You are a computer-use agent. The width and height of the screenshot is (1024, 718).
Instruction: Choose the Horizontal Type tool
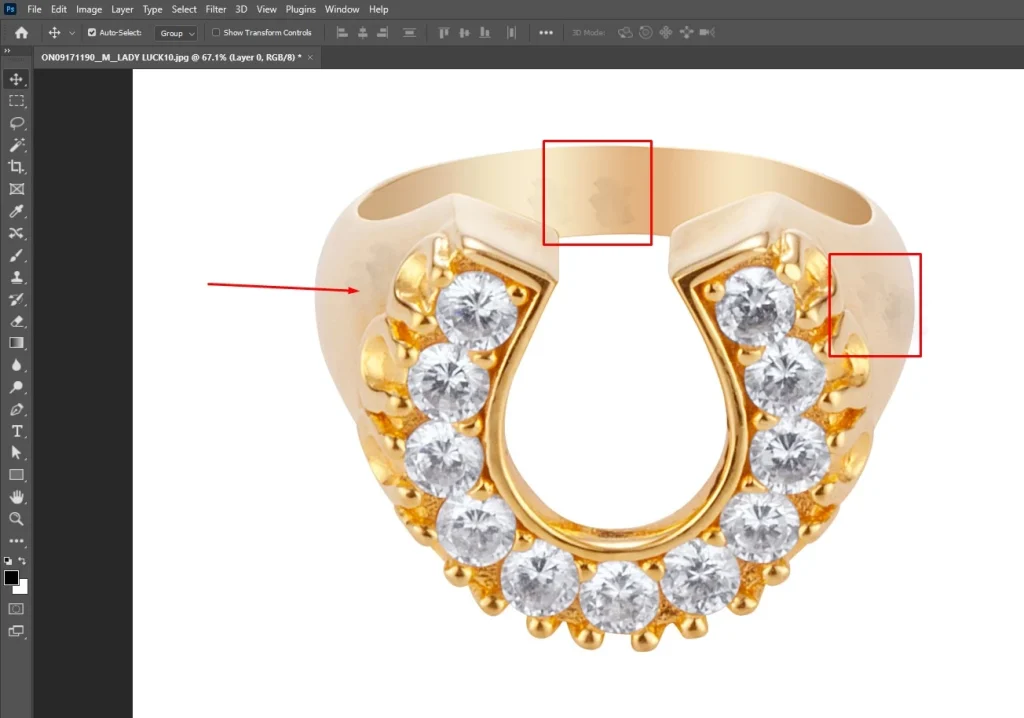coord(16,431)
